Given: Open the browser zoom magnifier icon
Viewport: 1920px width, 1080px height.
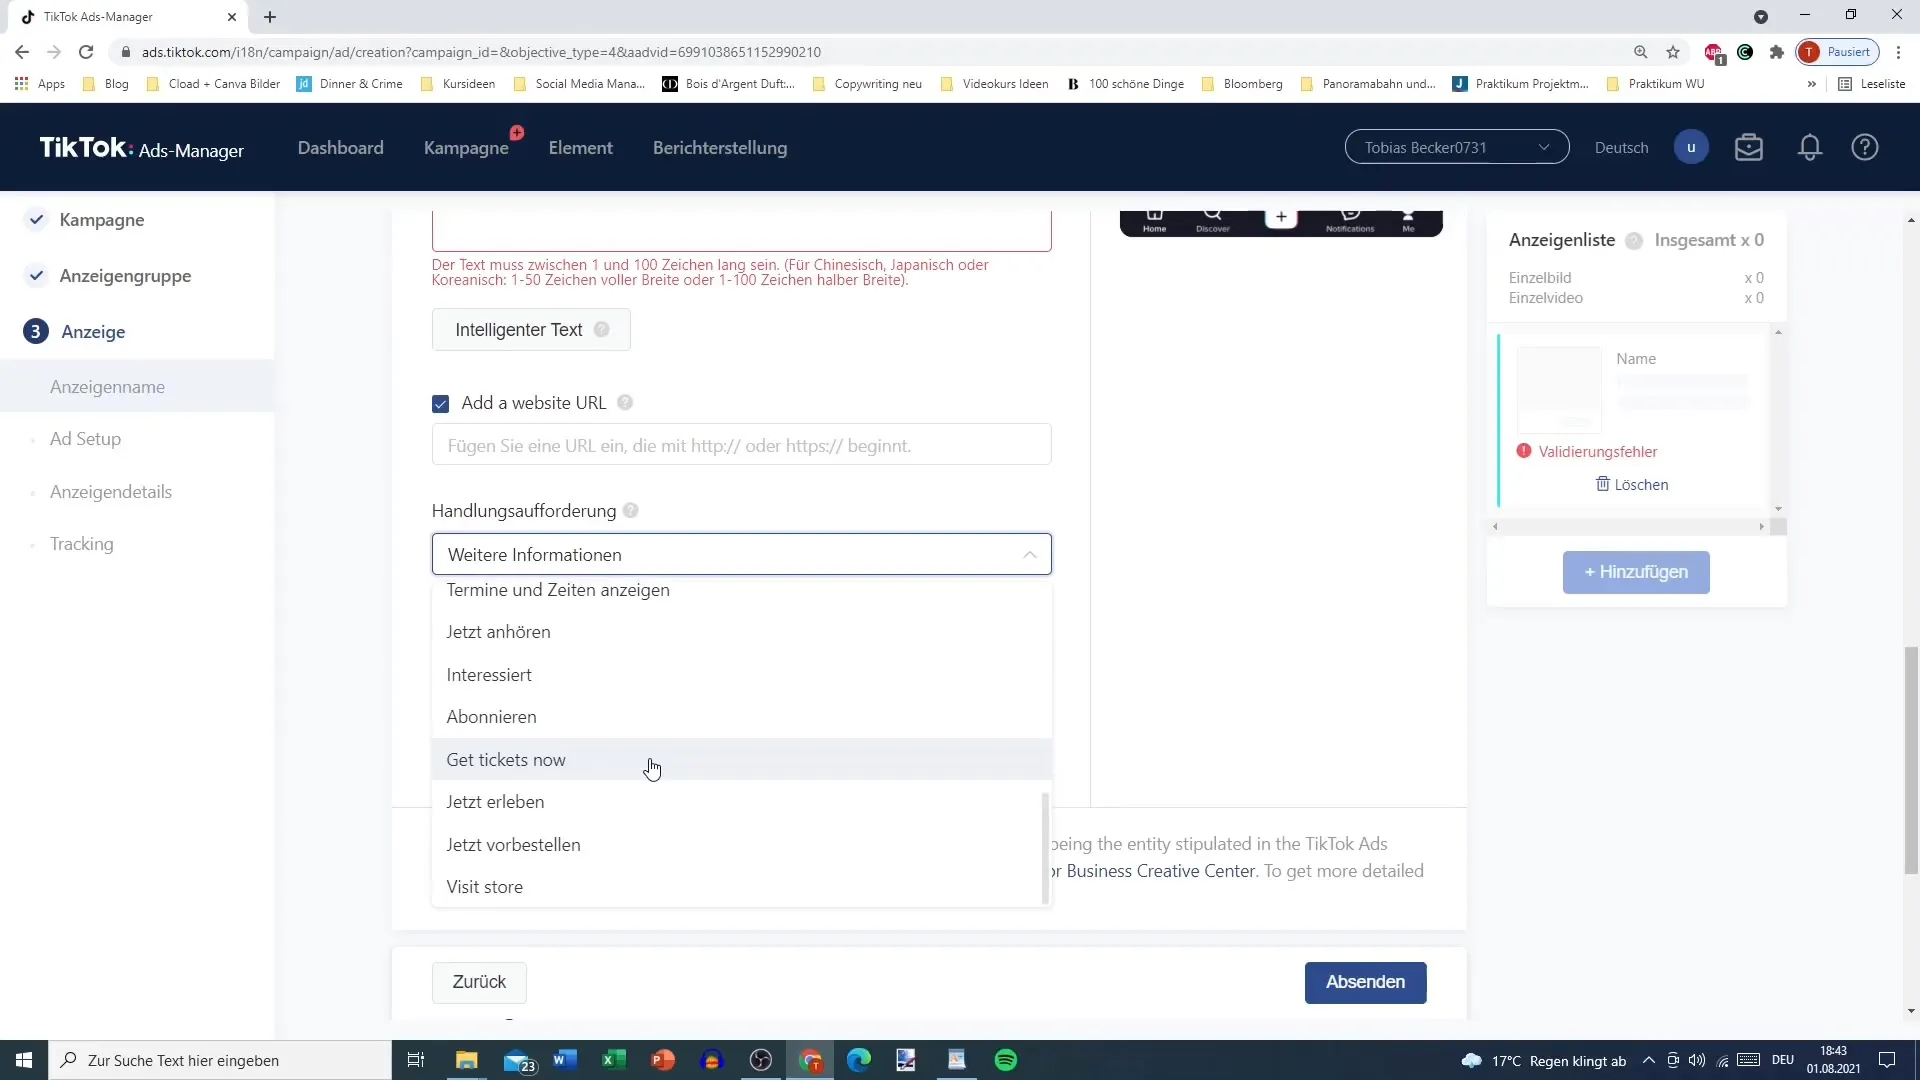Looking at the screenshot, I should (1641, 52).
